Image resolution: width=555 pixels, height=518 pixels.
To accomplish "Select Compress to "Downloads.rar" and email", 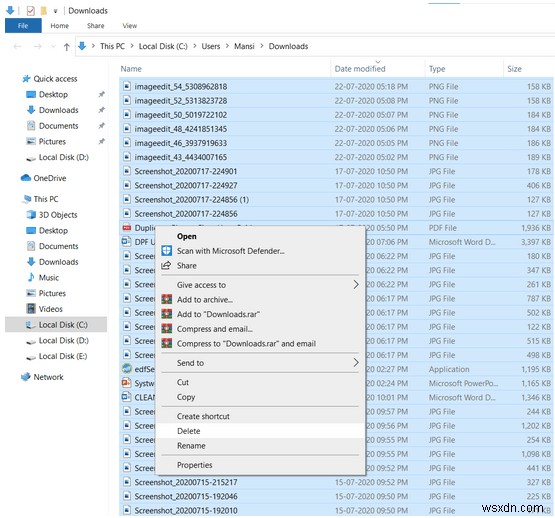I will (x=260, y=343).
